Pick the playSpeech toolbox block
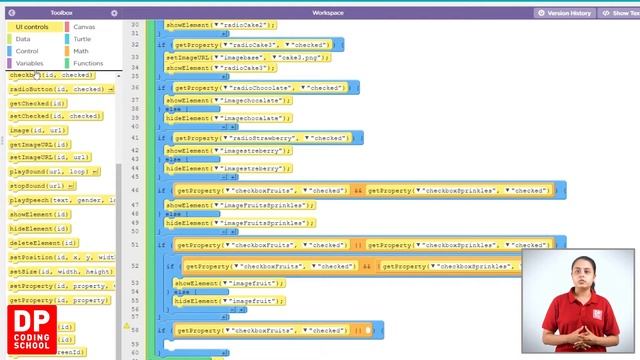 coord(62,200)
